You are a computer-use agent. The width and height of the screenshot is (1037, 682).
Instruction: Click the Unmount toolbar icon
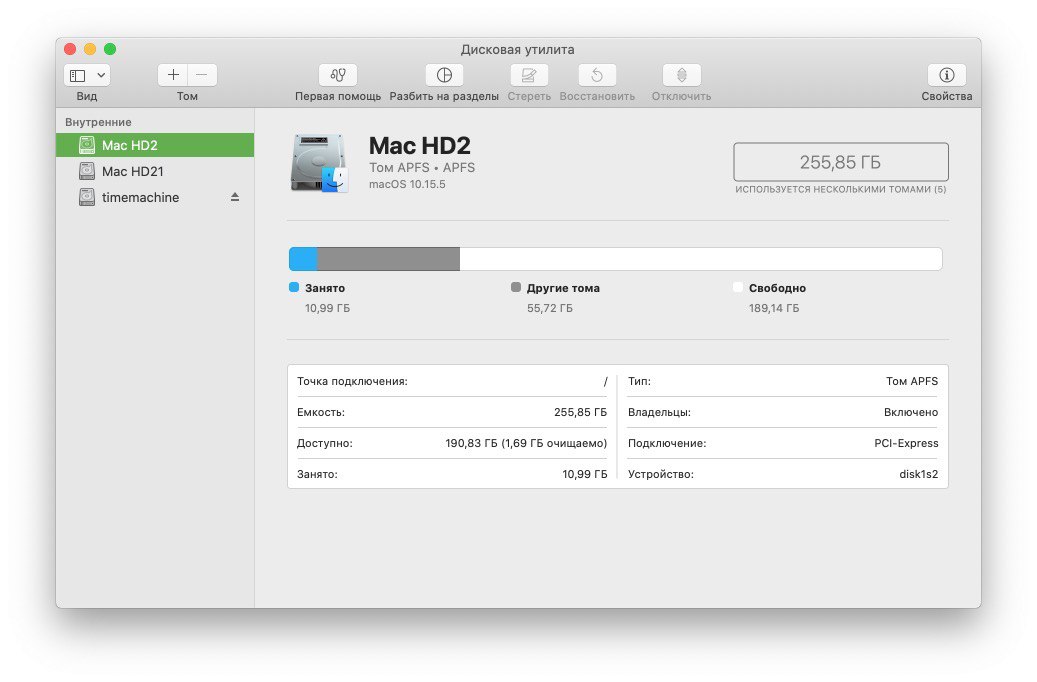click(x=682, y=75)
